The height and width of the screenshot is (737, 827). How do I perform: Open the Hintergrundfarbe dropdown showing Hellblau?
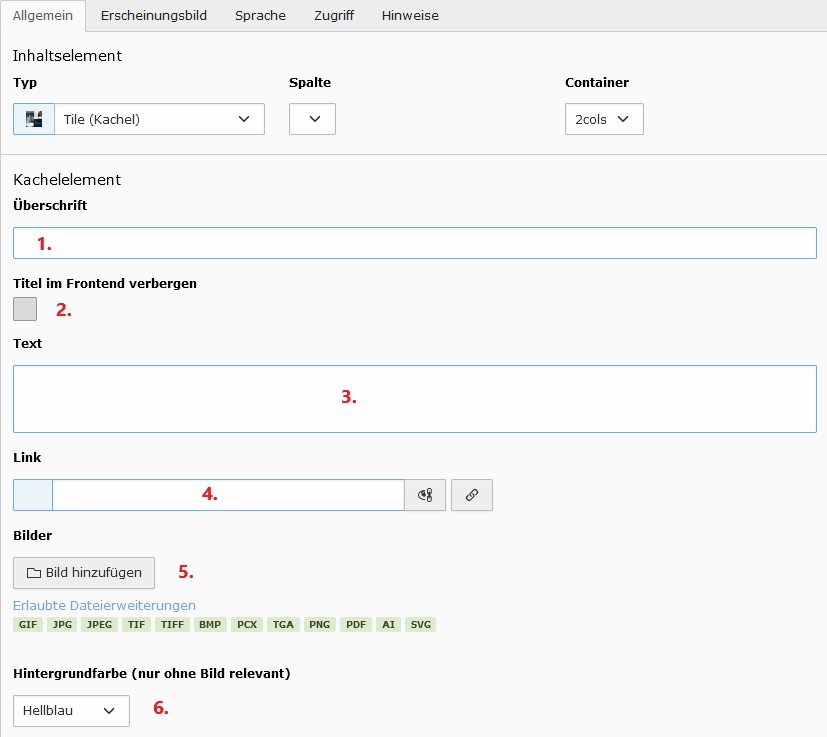pos(71,711)
